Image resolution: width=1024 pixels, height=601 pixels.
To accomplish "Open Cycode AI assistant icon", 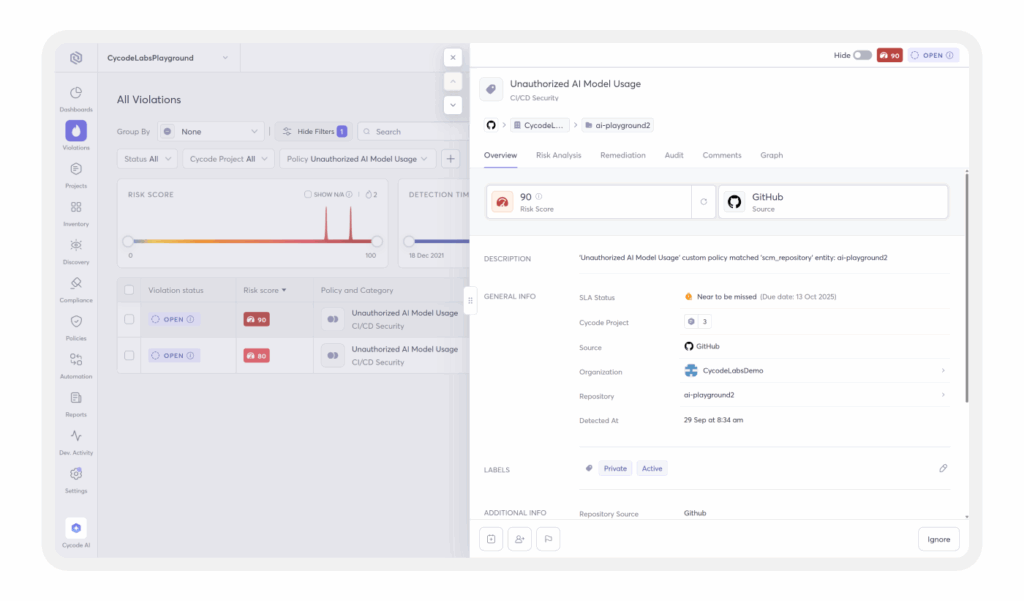I will point(76,527).
